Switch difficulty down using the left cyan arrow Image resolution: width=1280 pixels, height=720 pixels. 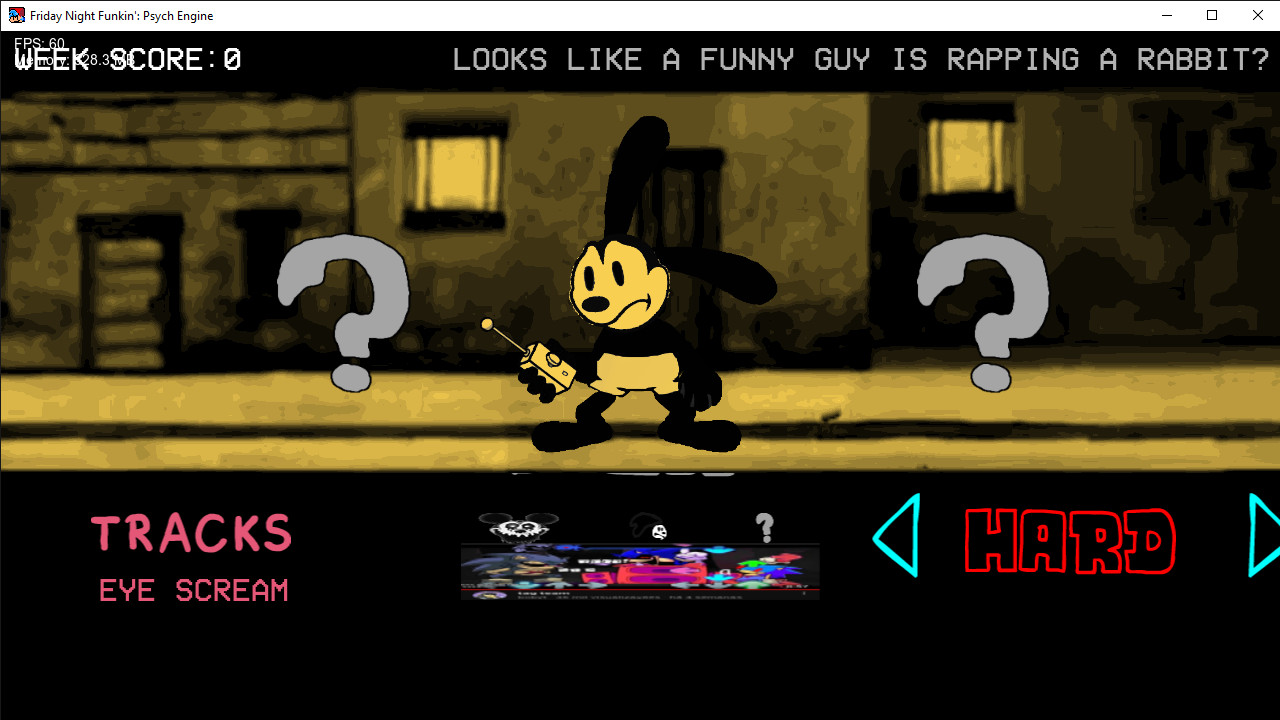tap(895, 537)
